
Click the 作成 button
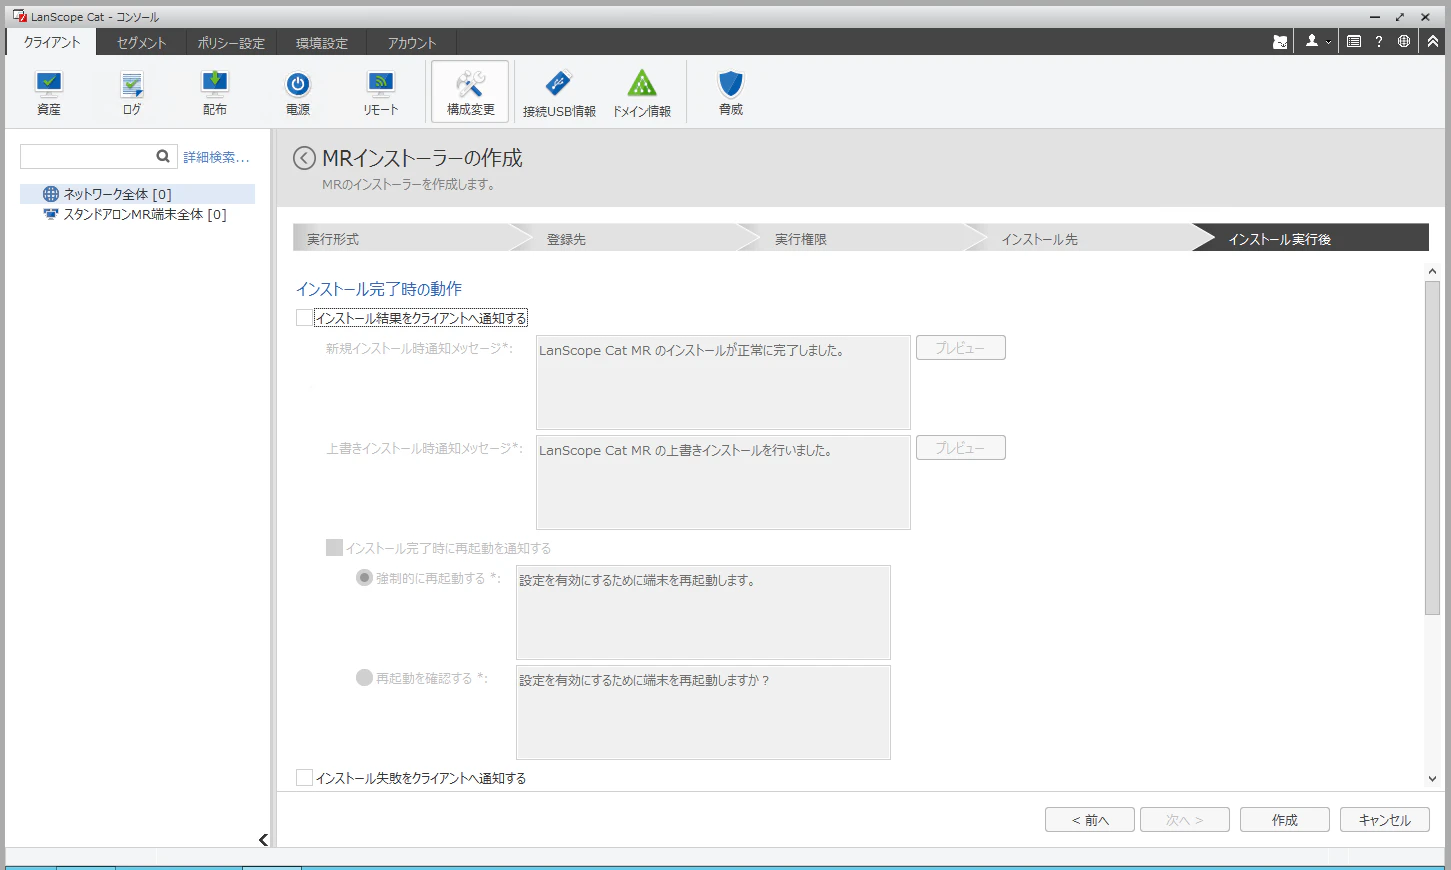[1285, 820]
